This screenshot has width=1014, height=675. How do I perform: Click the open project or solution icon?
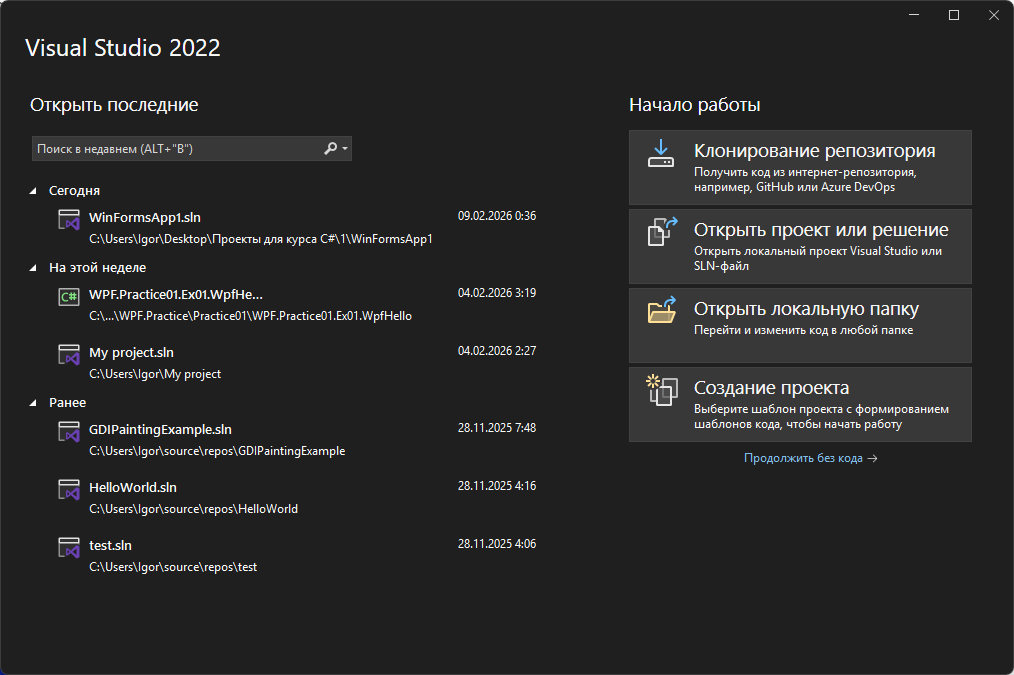[x=662, y=231]
